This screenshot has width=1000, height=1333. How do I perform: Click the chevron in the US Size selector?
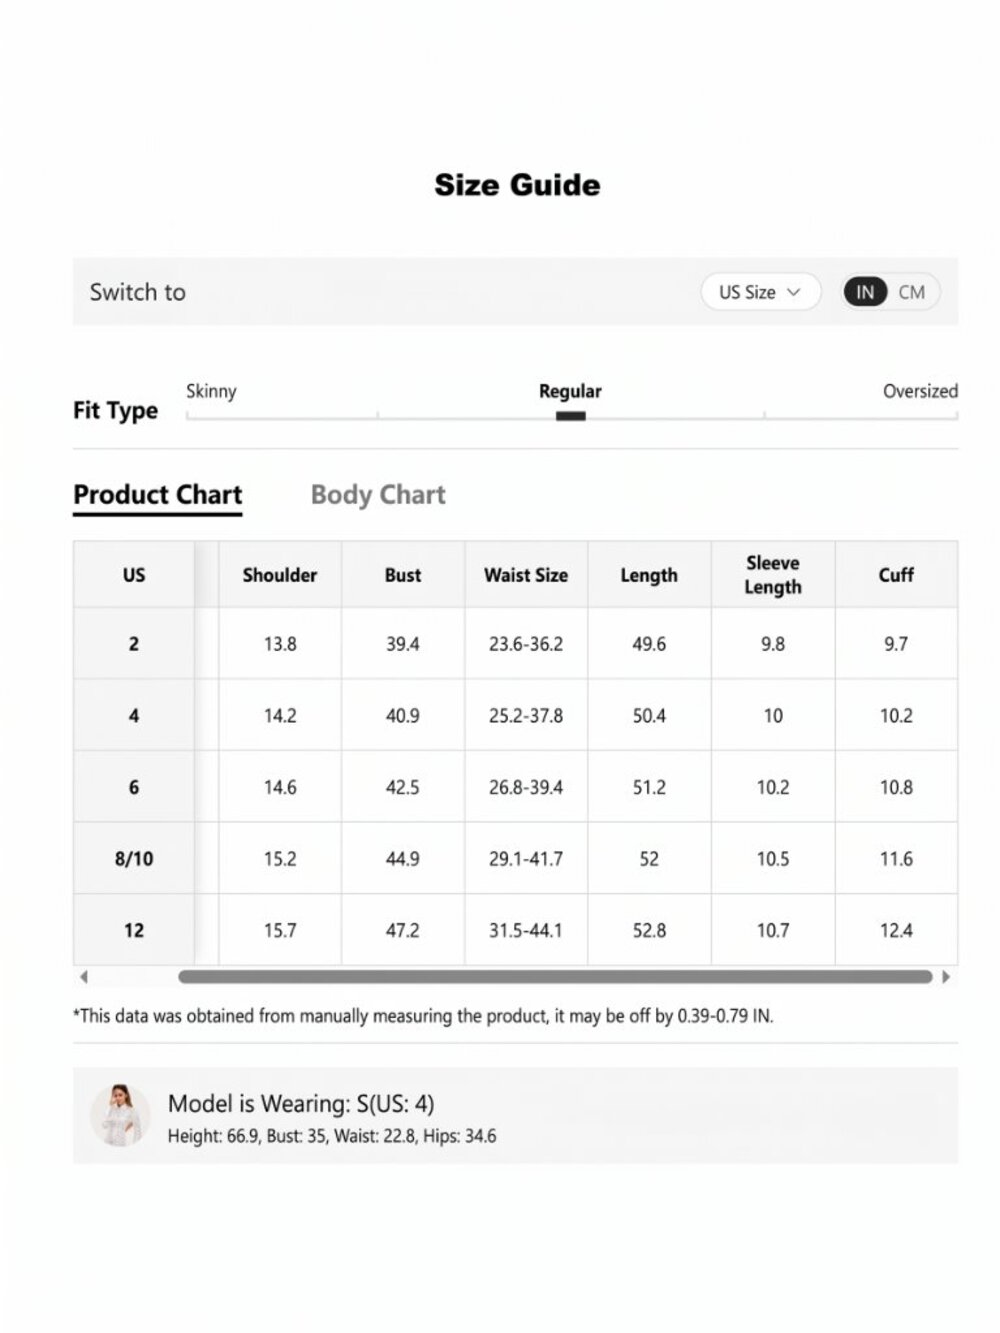tap(794, 292)
